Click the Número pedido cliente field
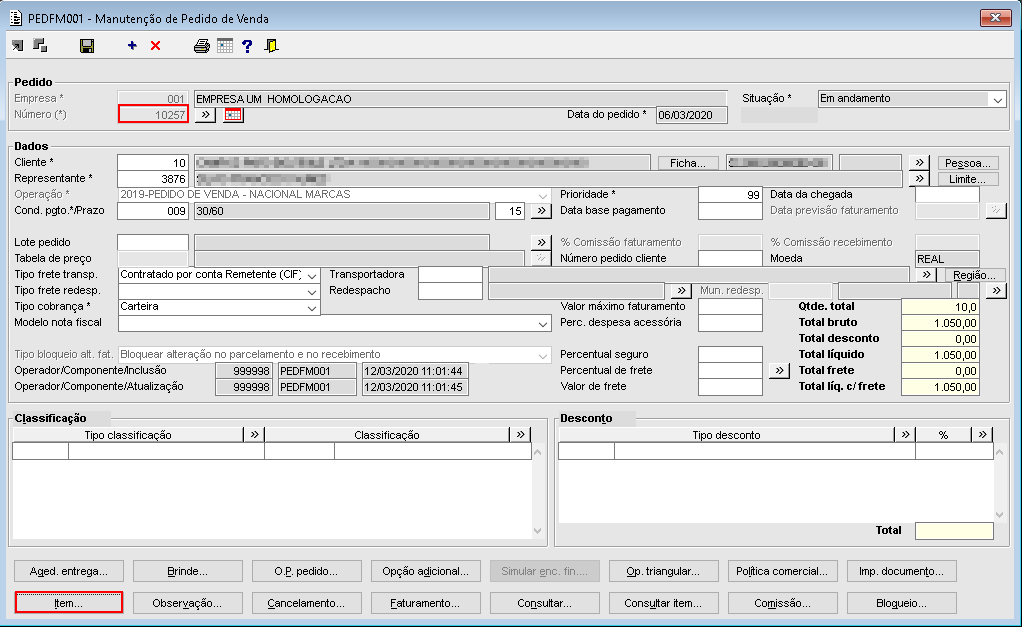This screenshot has height=627, width=1022. pos(730,258)
